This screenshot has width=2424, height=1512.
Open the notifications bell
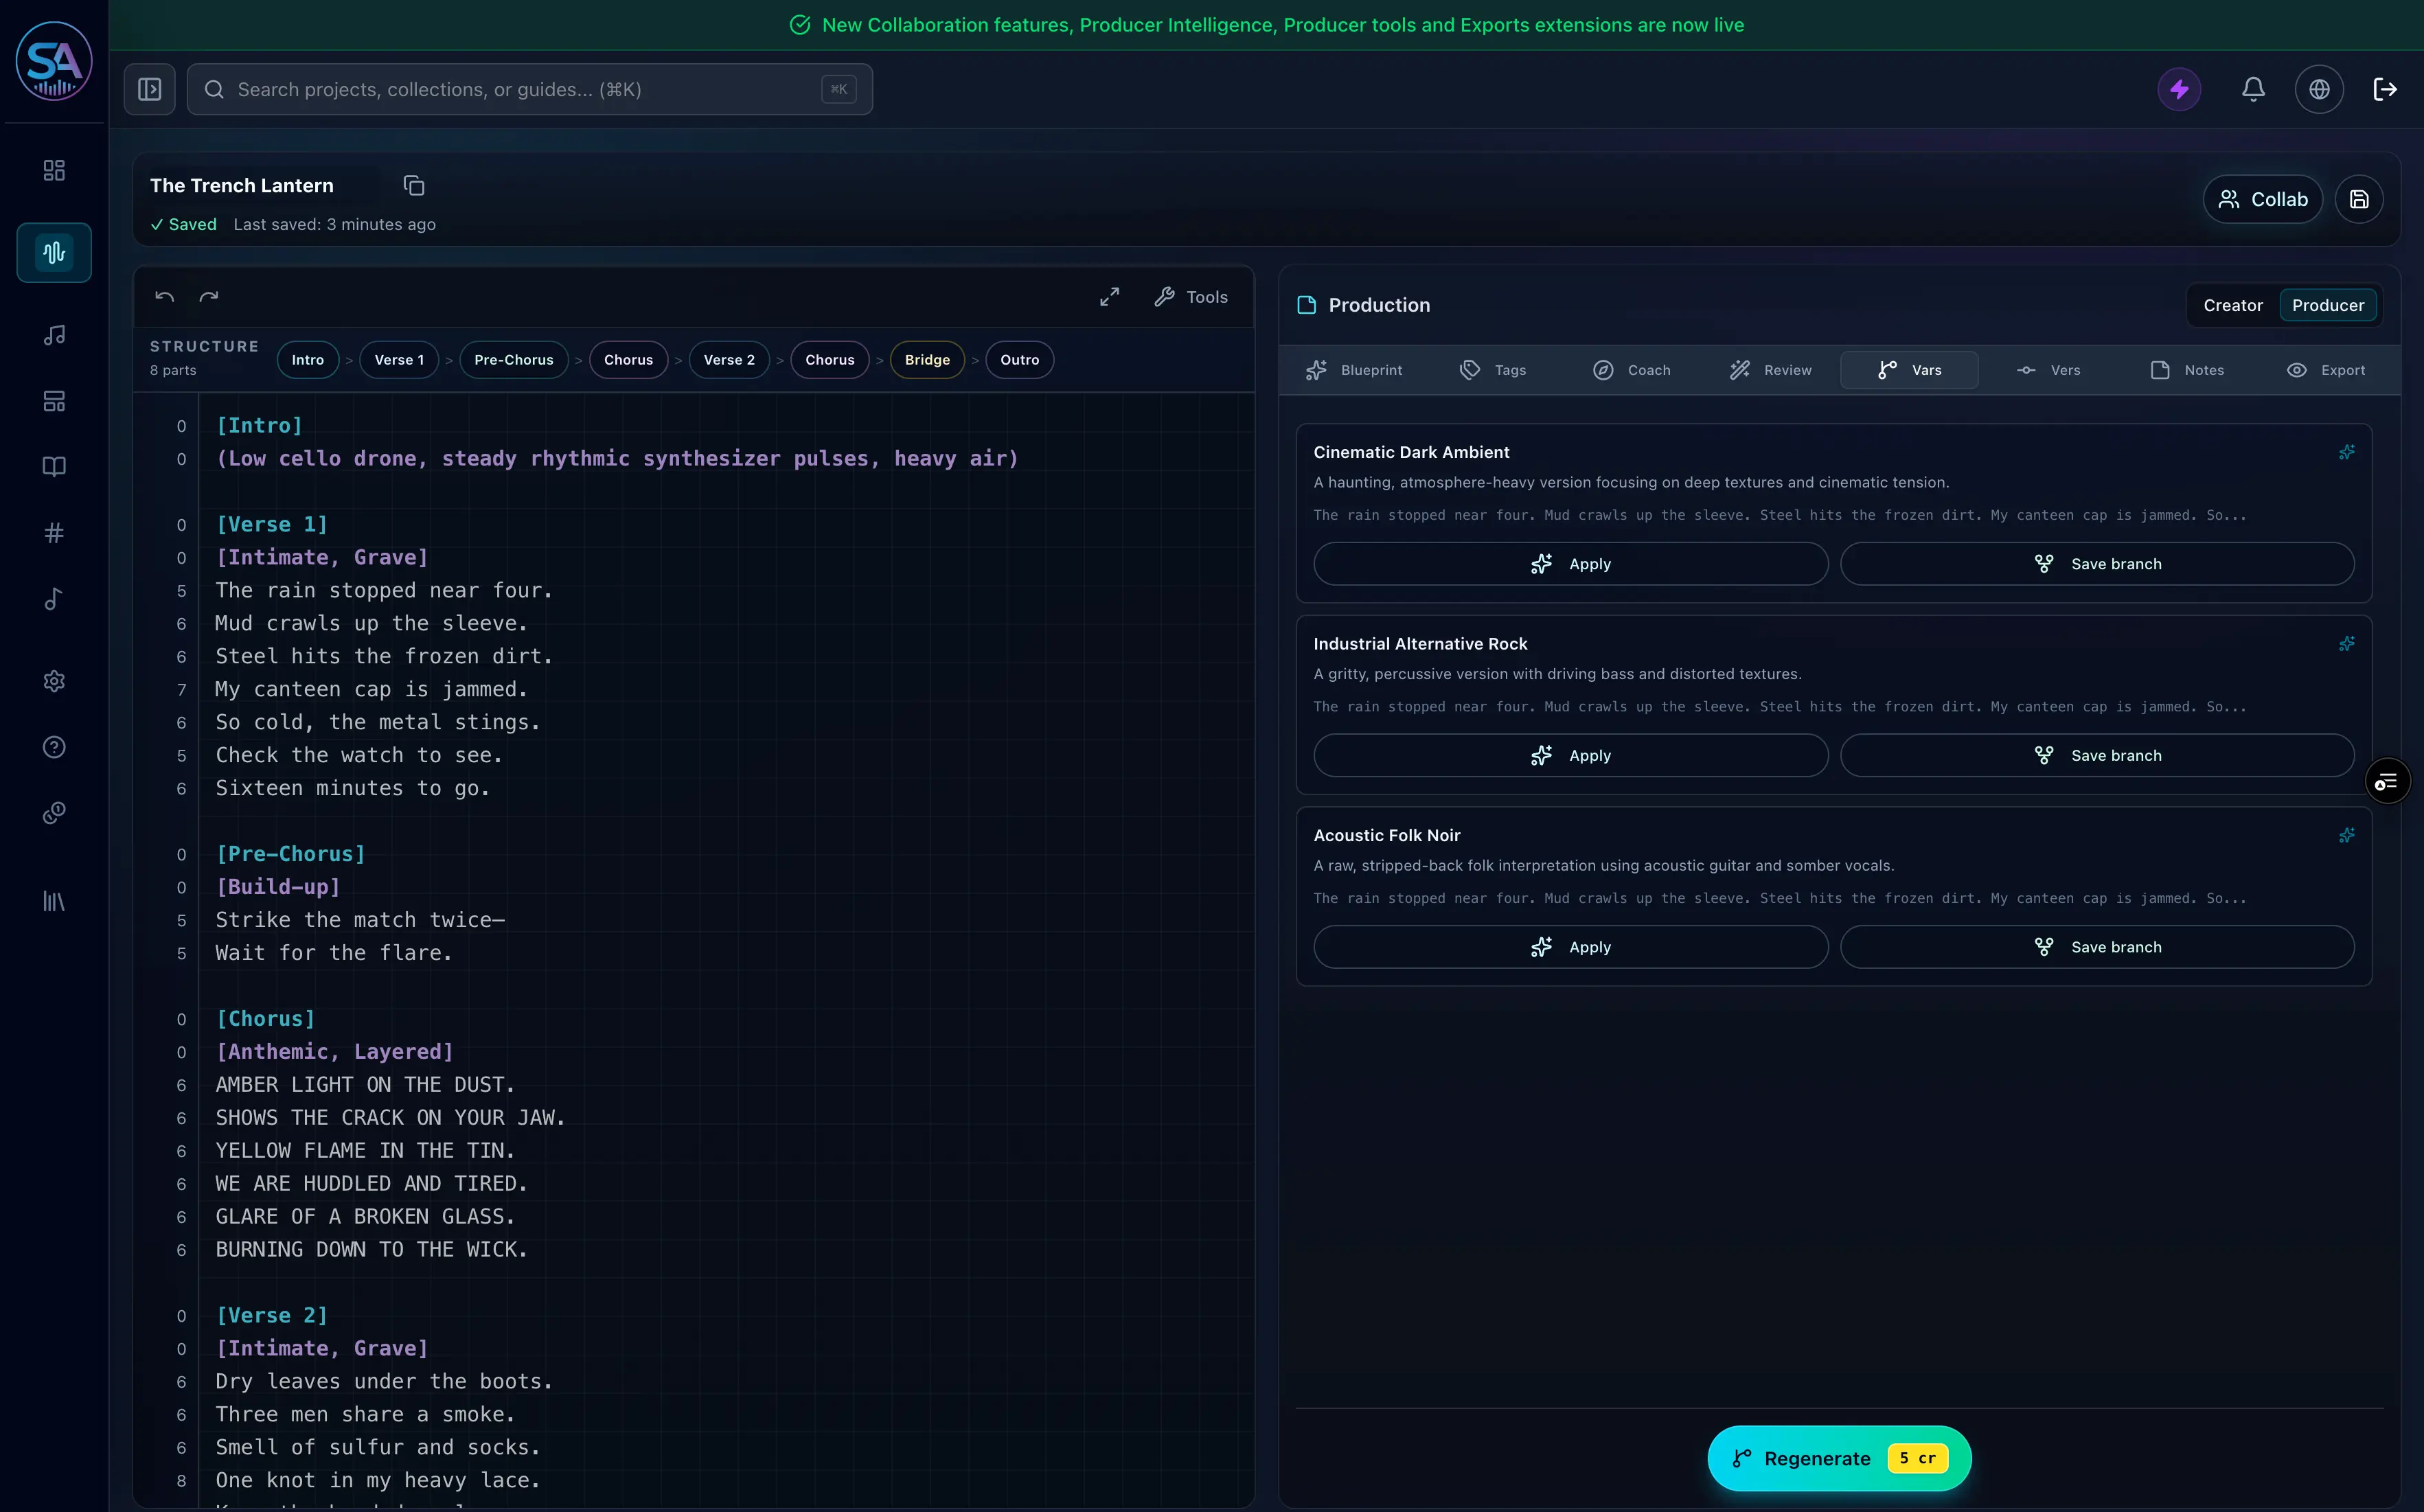click(2253, 90)
